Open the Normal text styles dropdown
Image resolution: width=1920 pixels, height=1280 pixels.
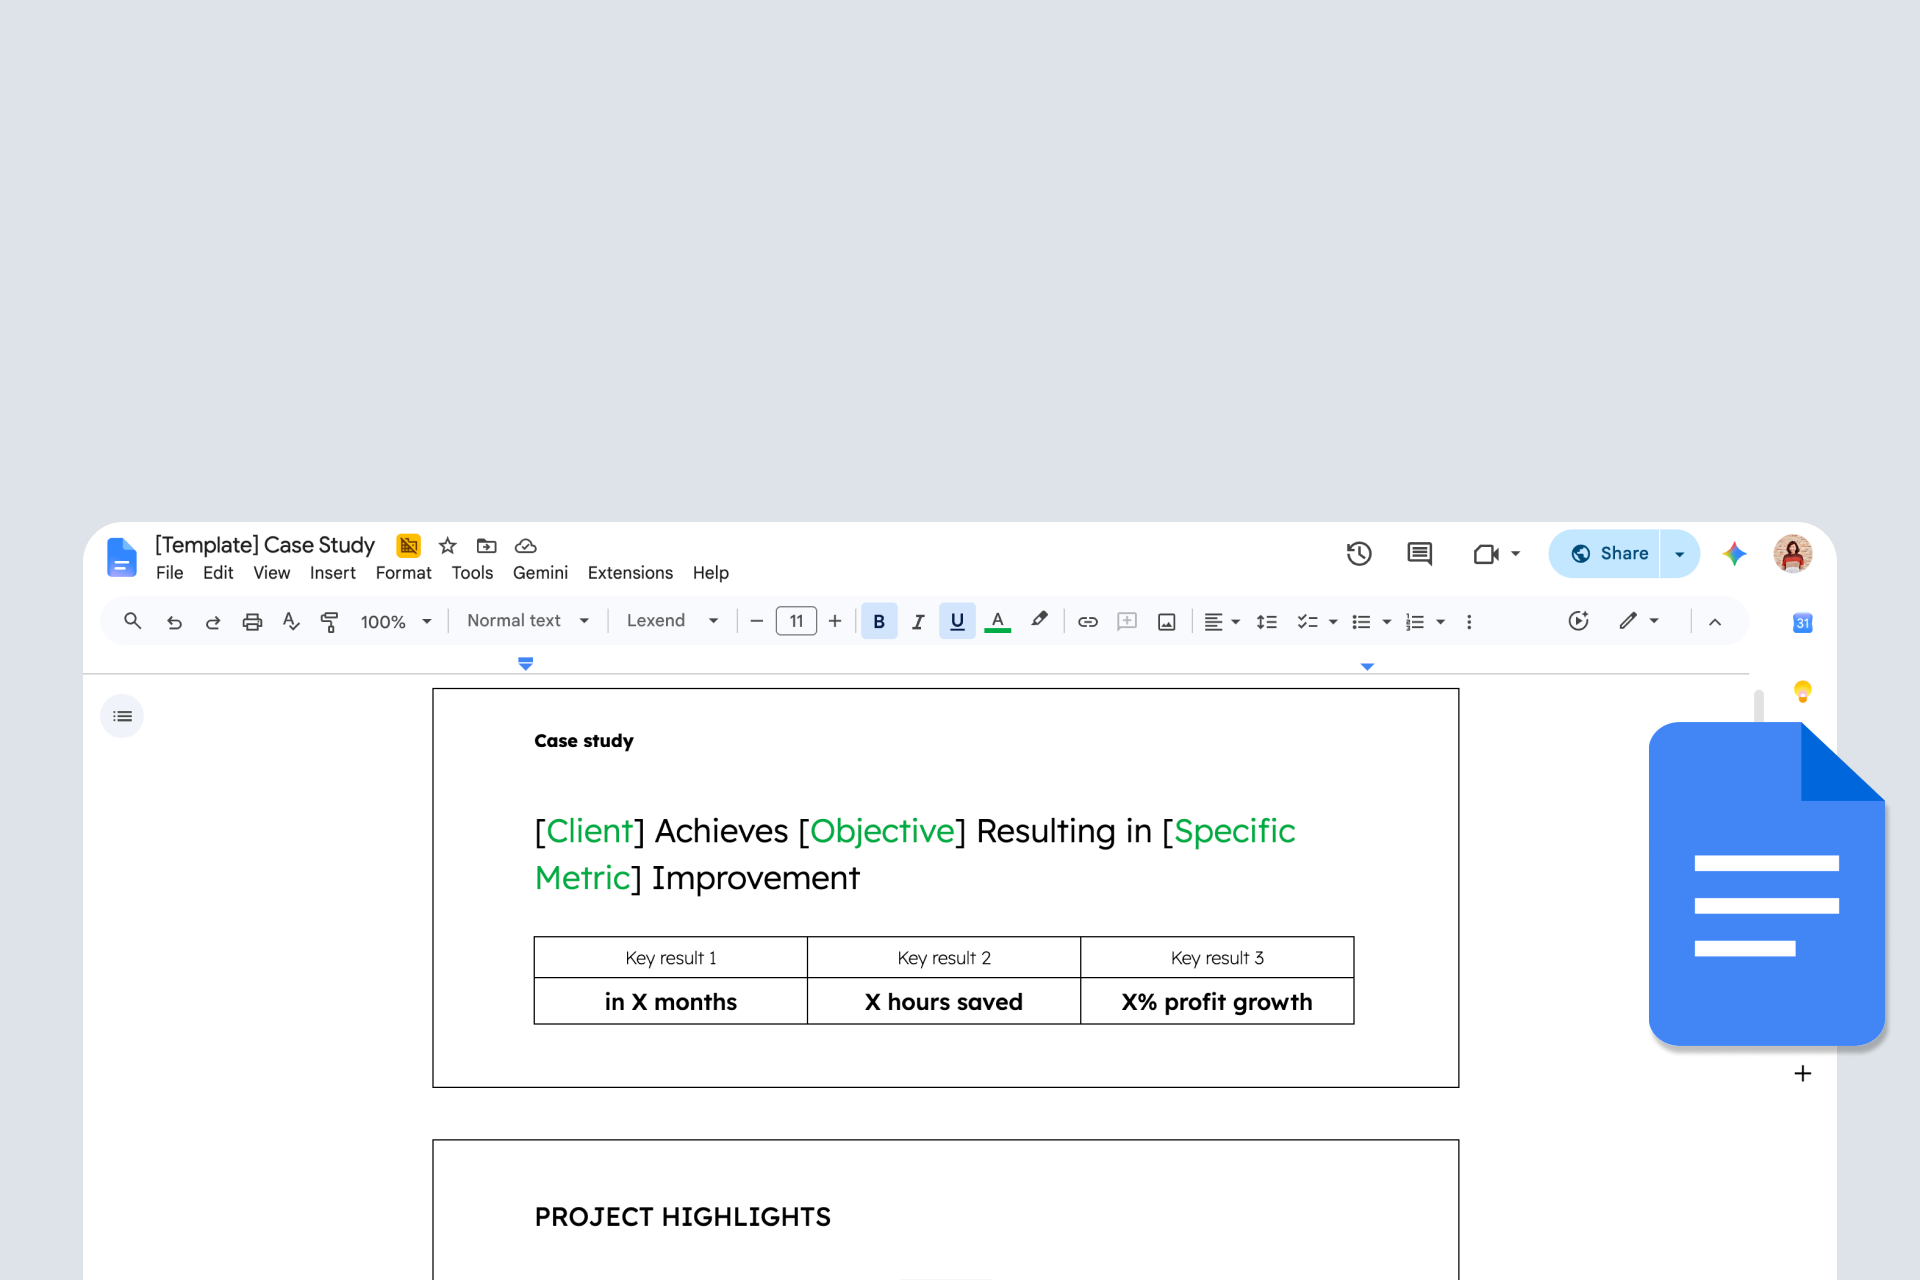[528, 621]
